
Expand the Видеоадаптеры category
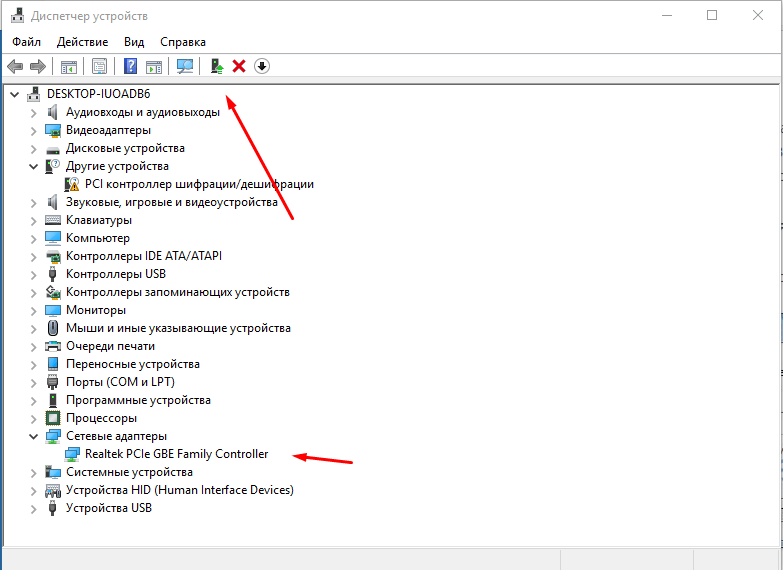(x=33, y=131)
